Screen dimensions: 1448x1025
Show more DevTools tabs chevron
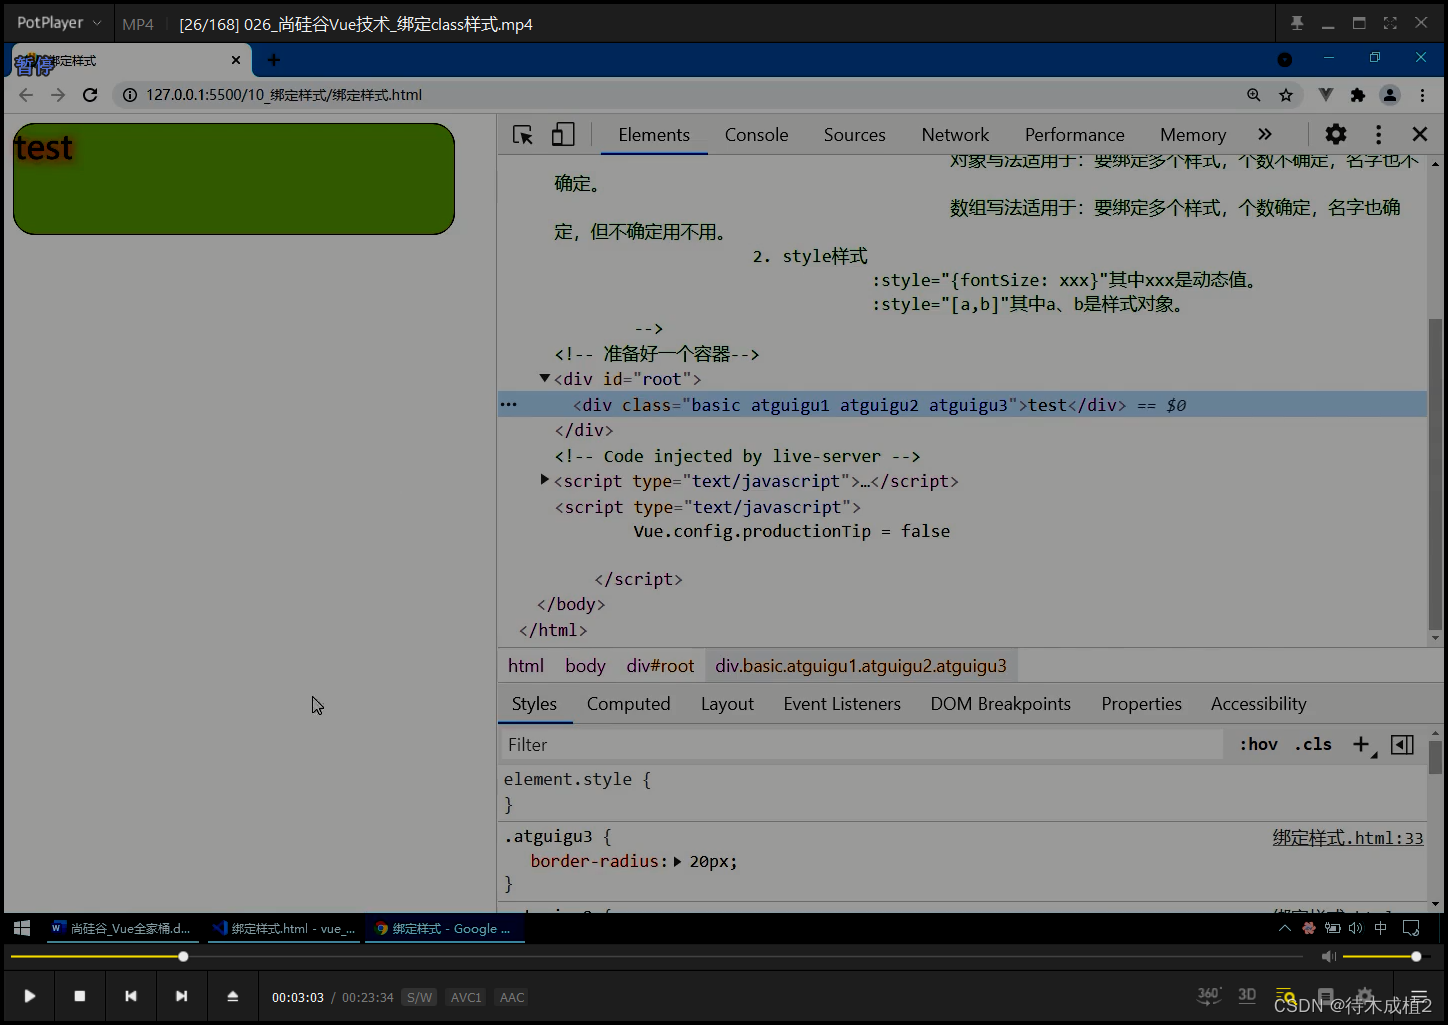tap(1265, 134)
